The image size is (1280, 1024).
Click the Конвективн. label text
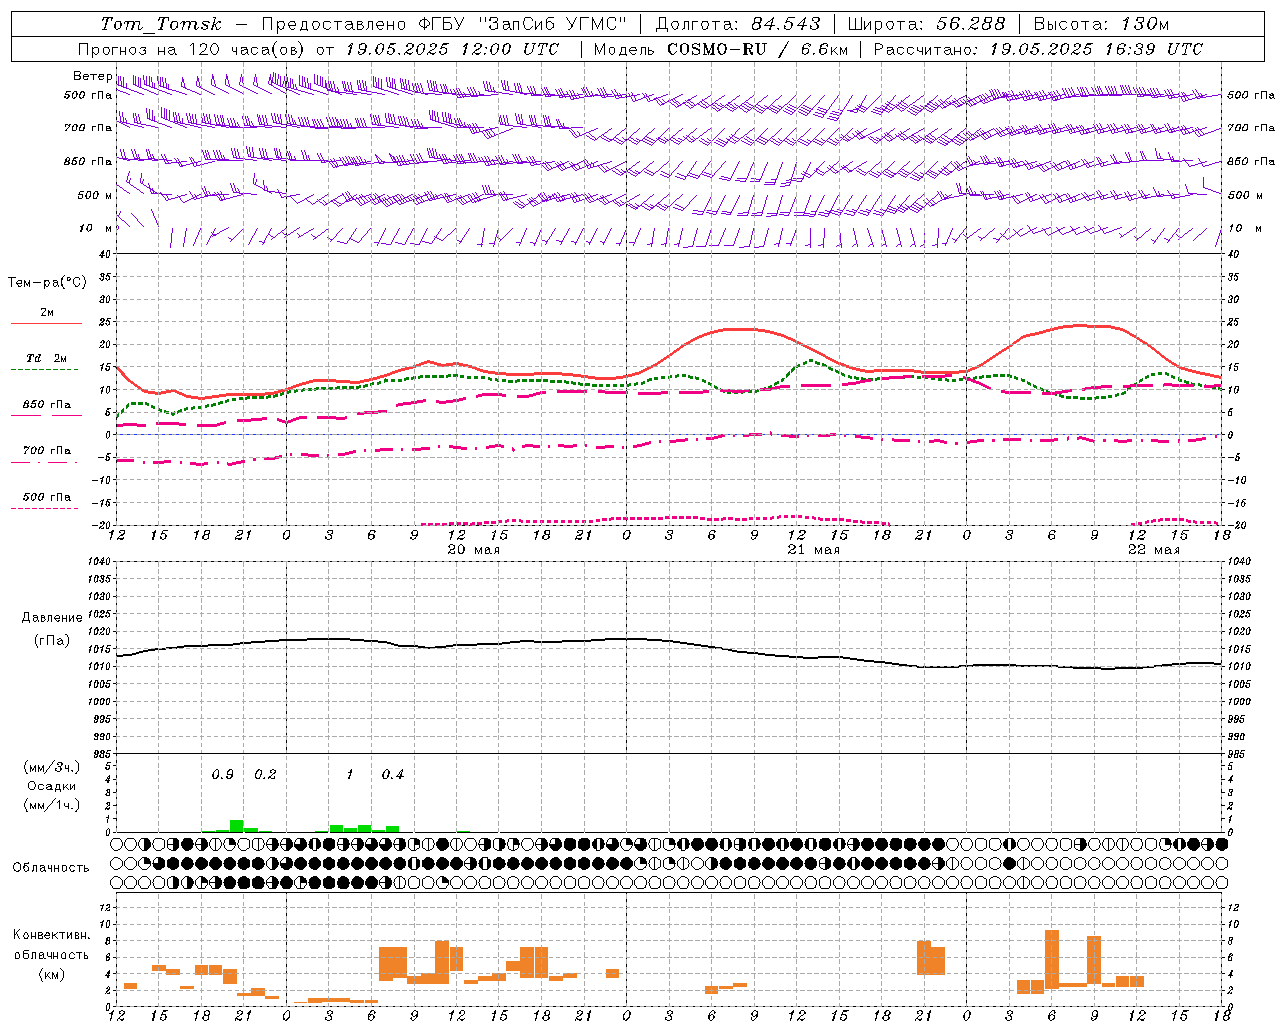point(52,935)
